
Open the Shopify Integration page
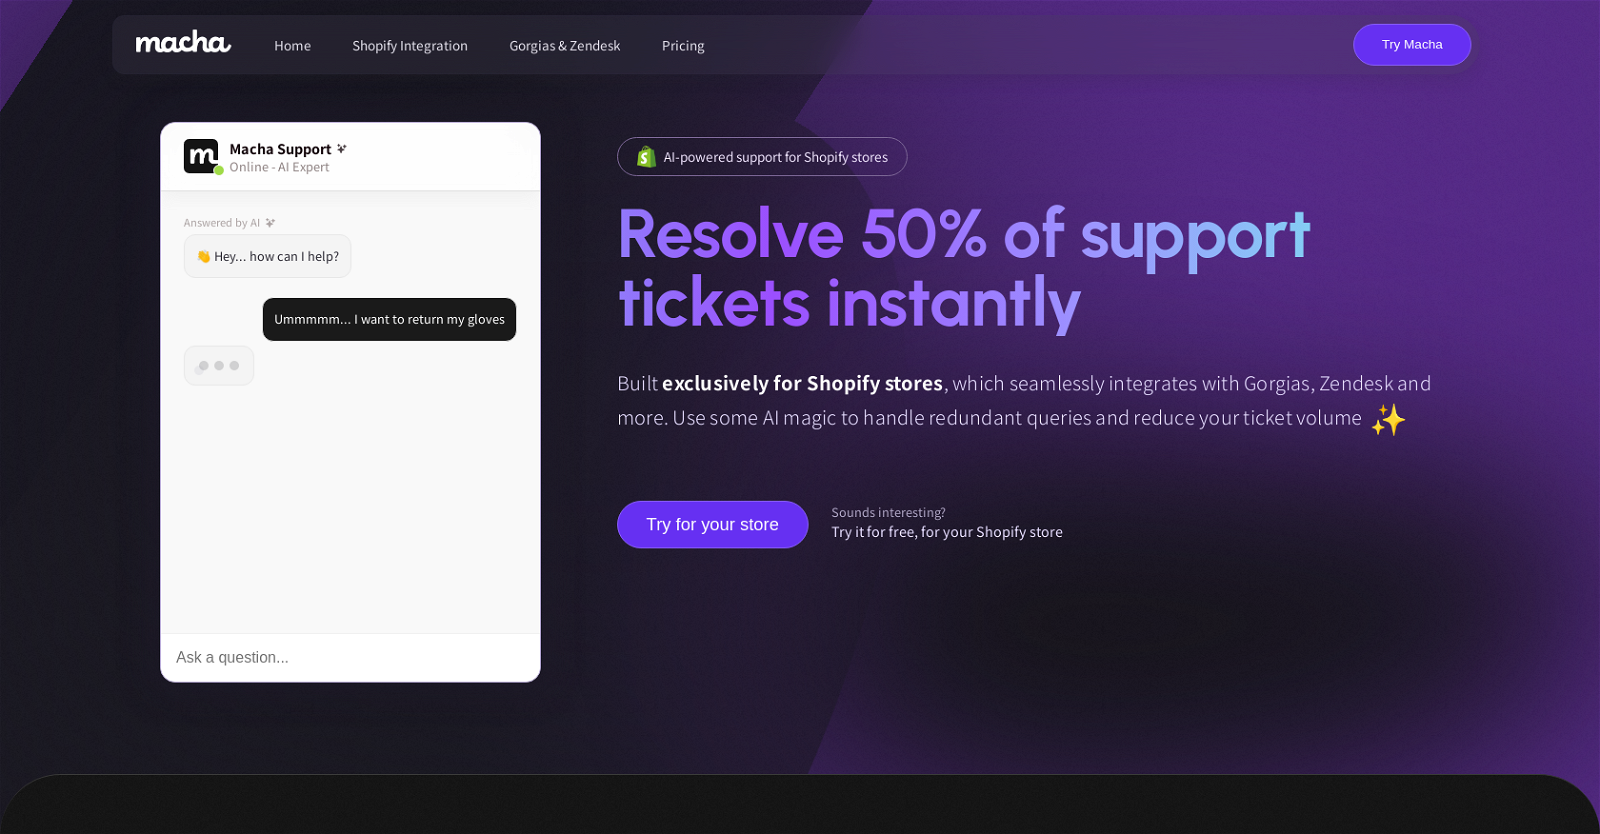click(x=410, y=46)
